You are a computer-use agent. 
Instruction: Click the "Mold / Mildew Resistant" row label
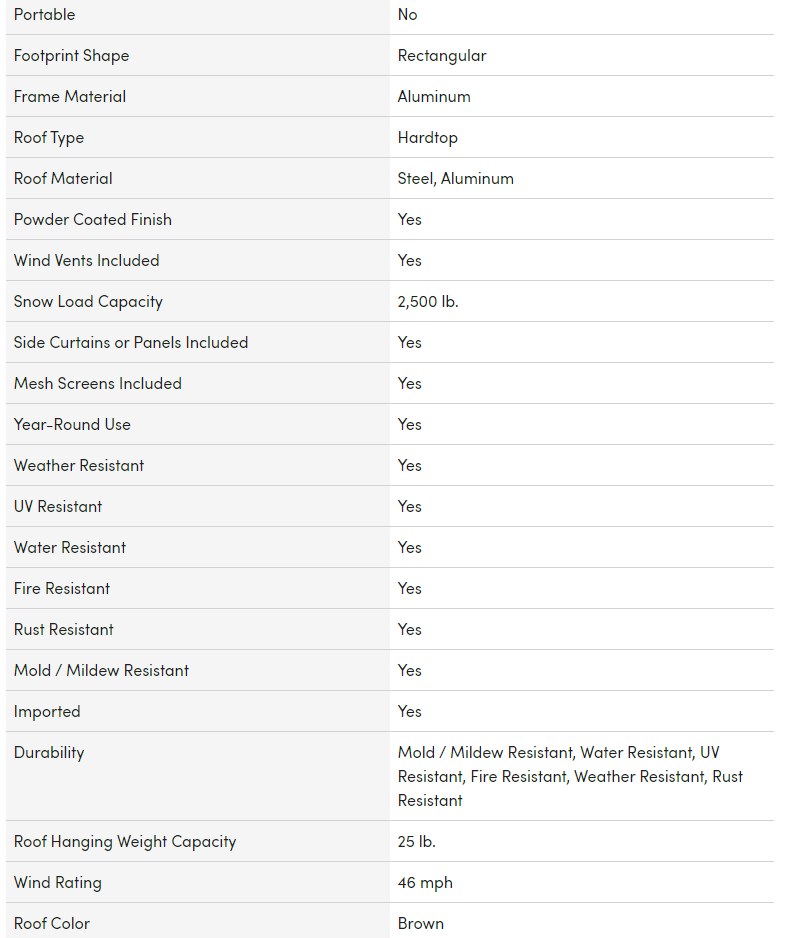101,671
